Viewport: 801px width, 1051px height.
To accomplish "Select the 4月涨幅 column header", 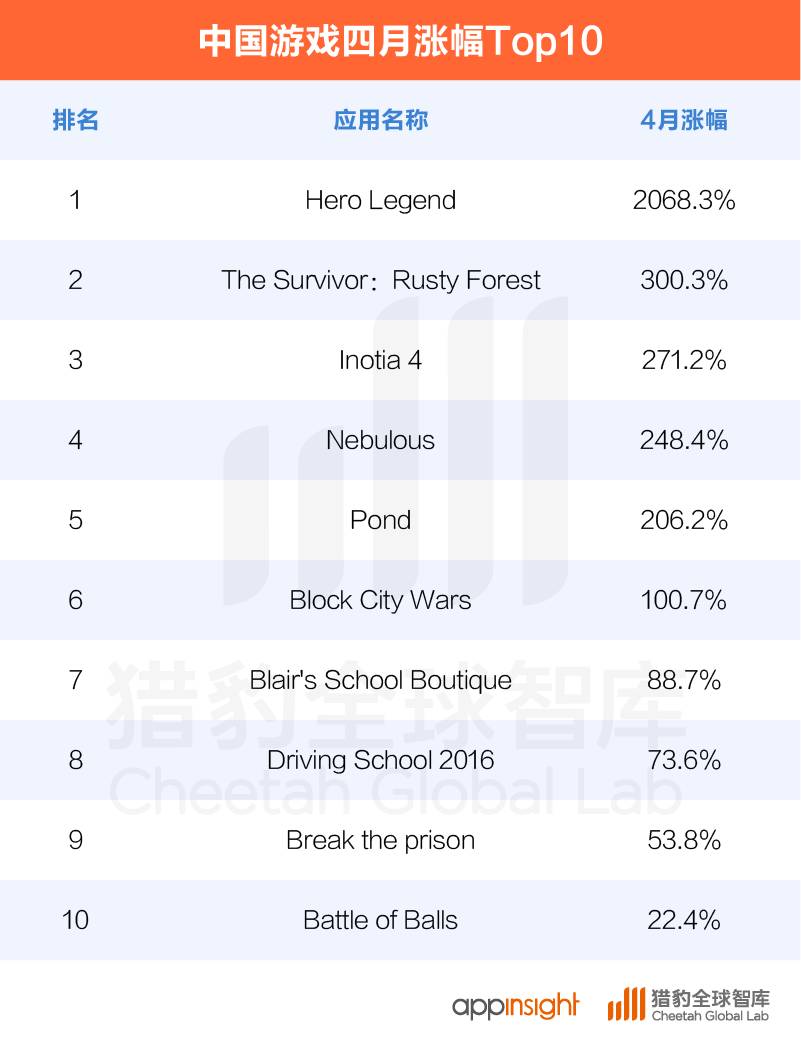I will 684,121.
